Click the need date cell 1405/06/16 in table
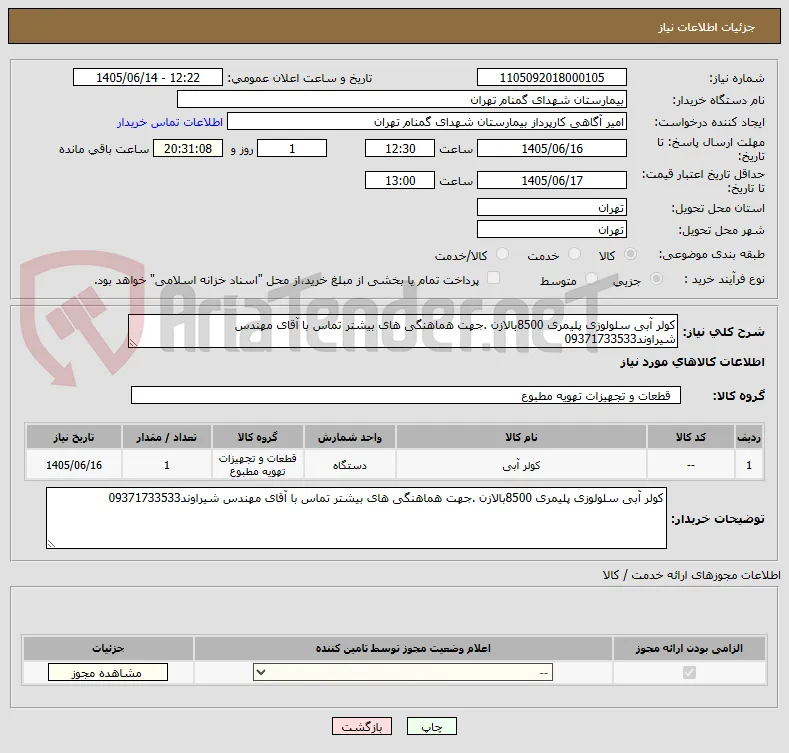This screenshot has width=789, height=753. pyautogui.click(x=74, y=465)
